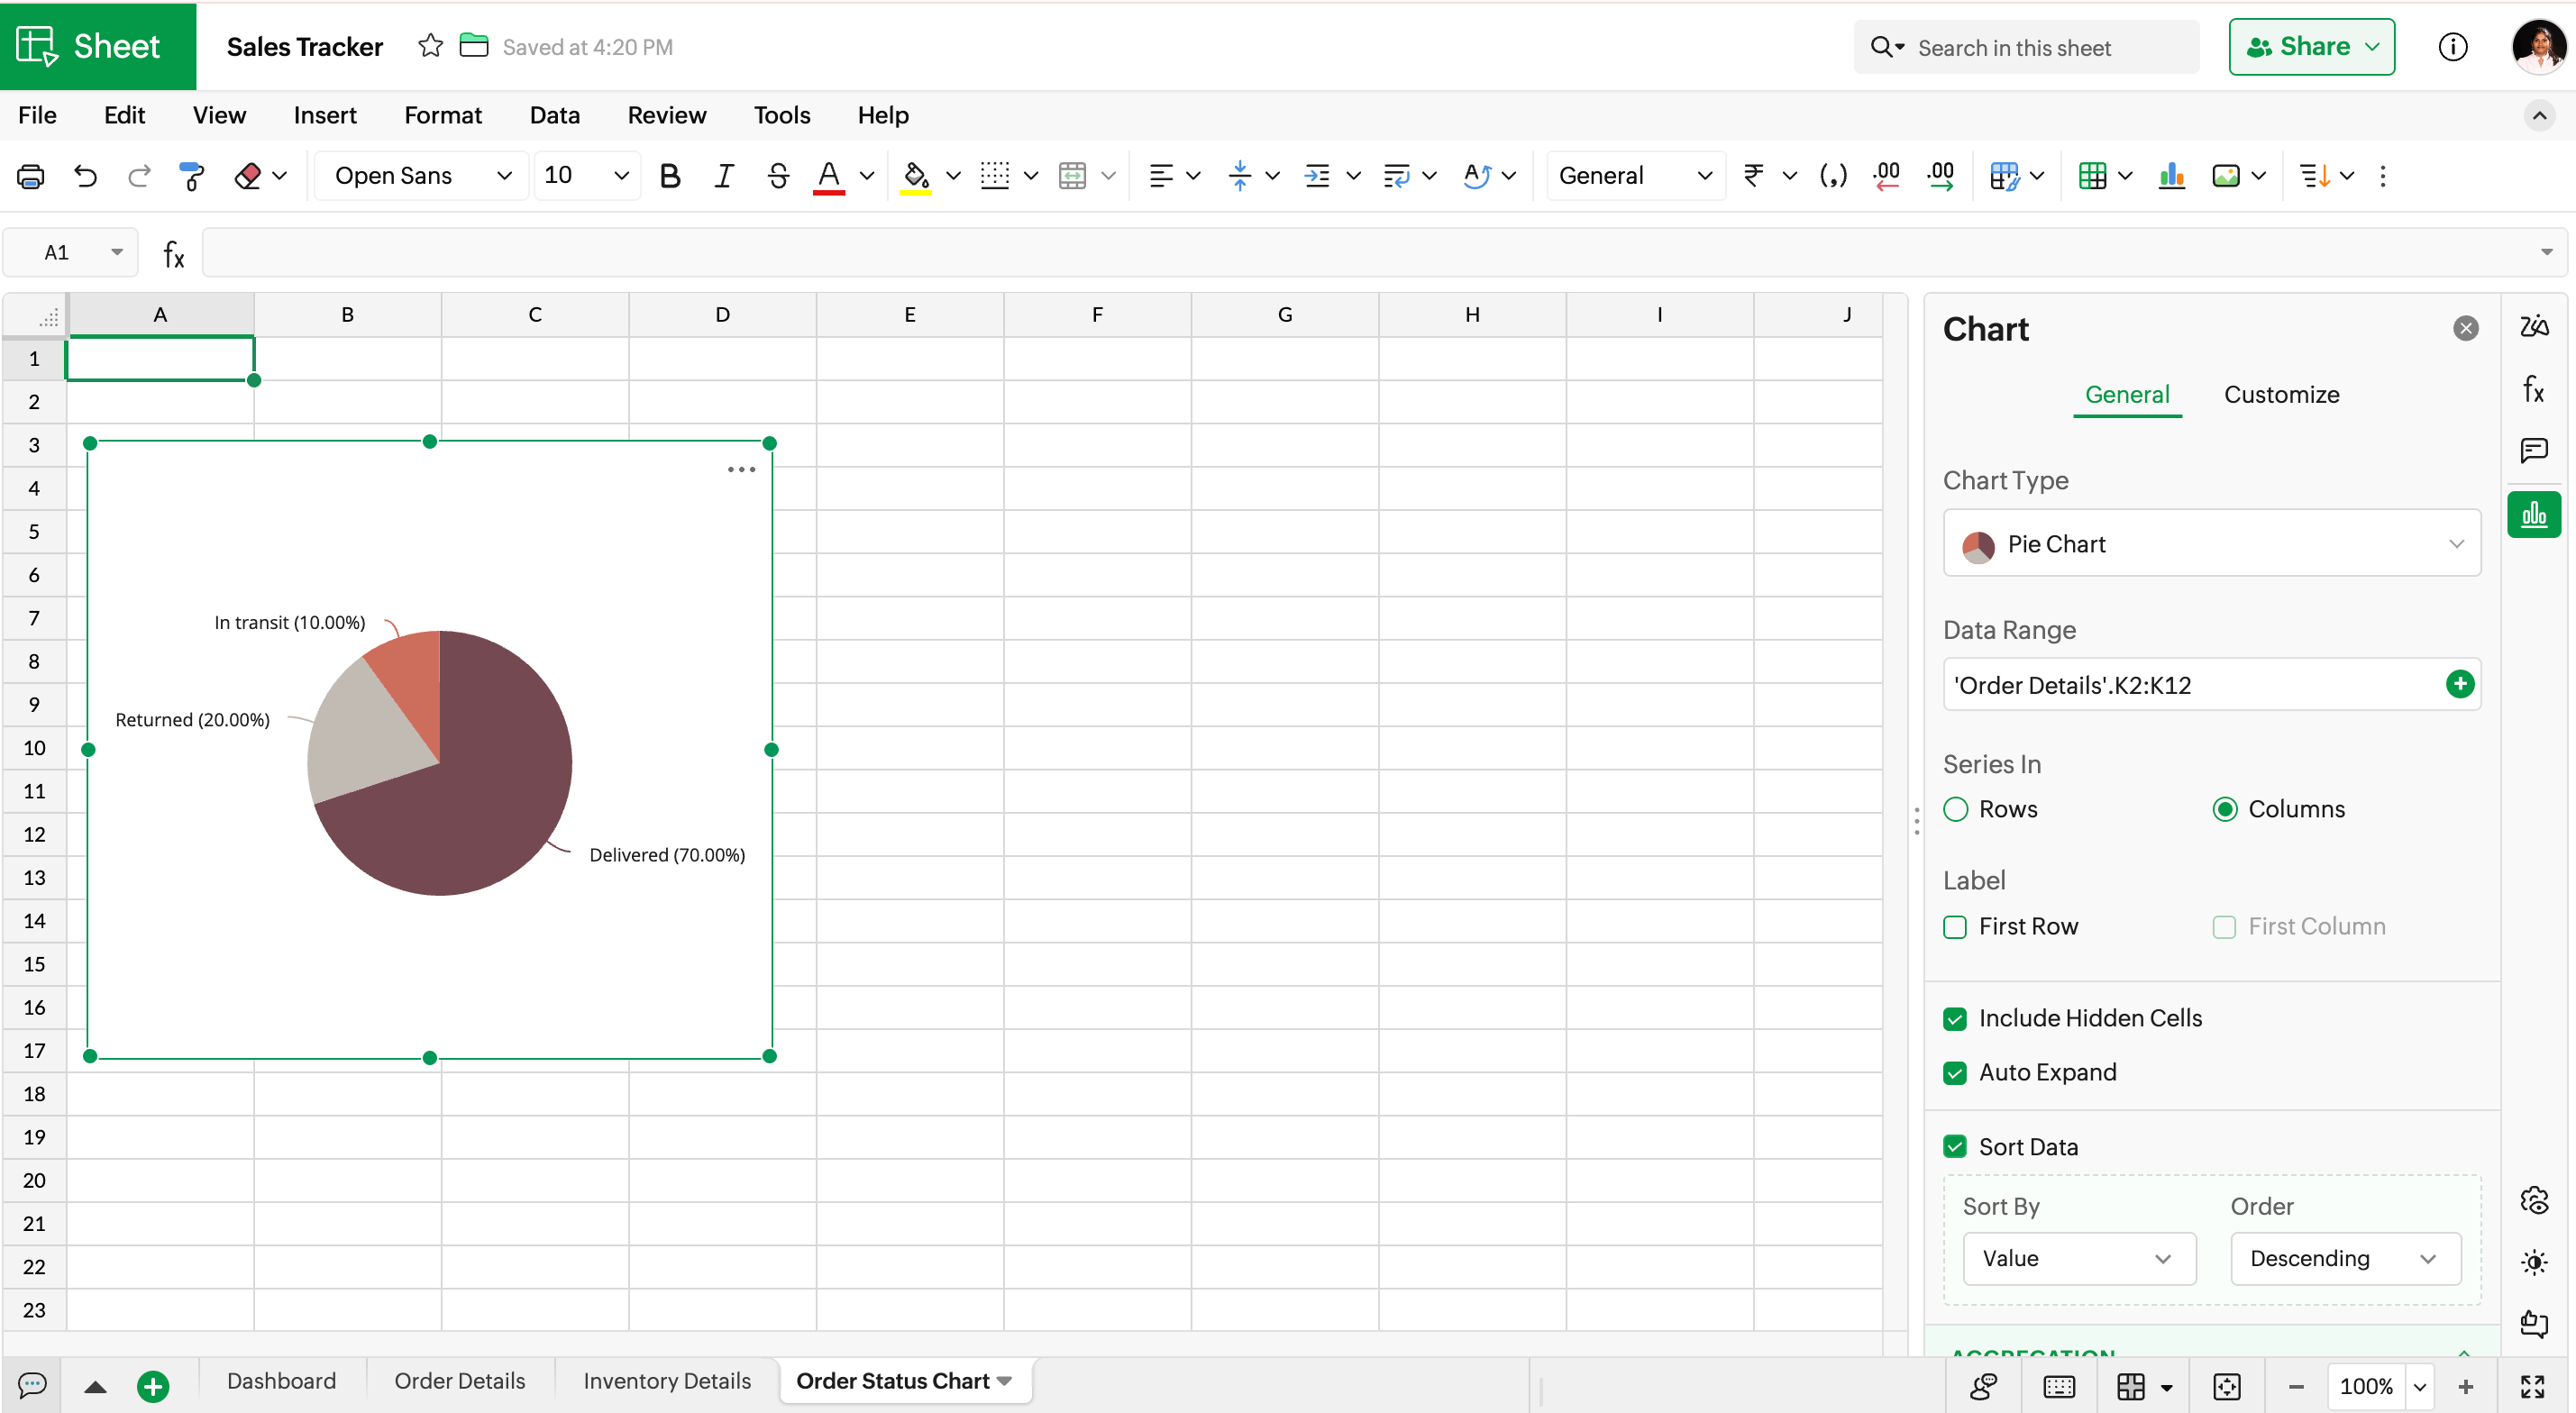Open the Open Sans font dropdown

[422, 176]
